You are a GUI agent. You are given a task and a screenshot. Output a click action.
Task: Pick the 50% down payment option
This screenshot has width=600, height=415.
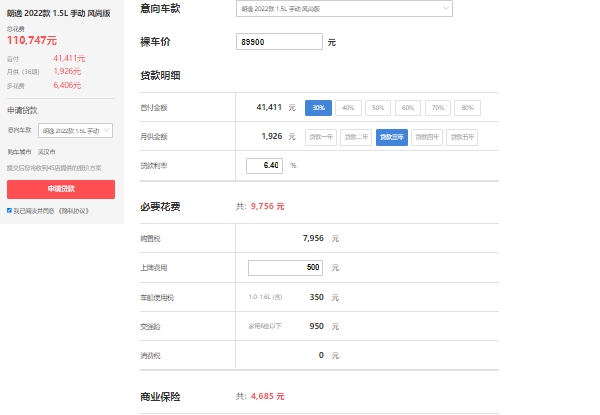tap(378, 107)
